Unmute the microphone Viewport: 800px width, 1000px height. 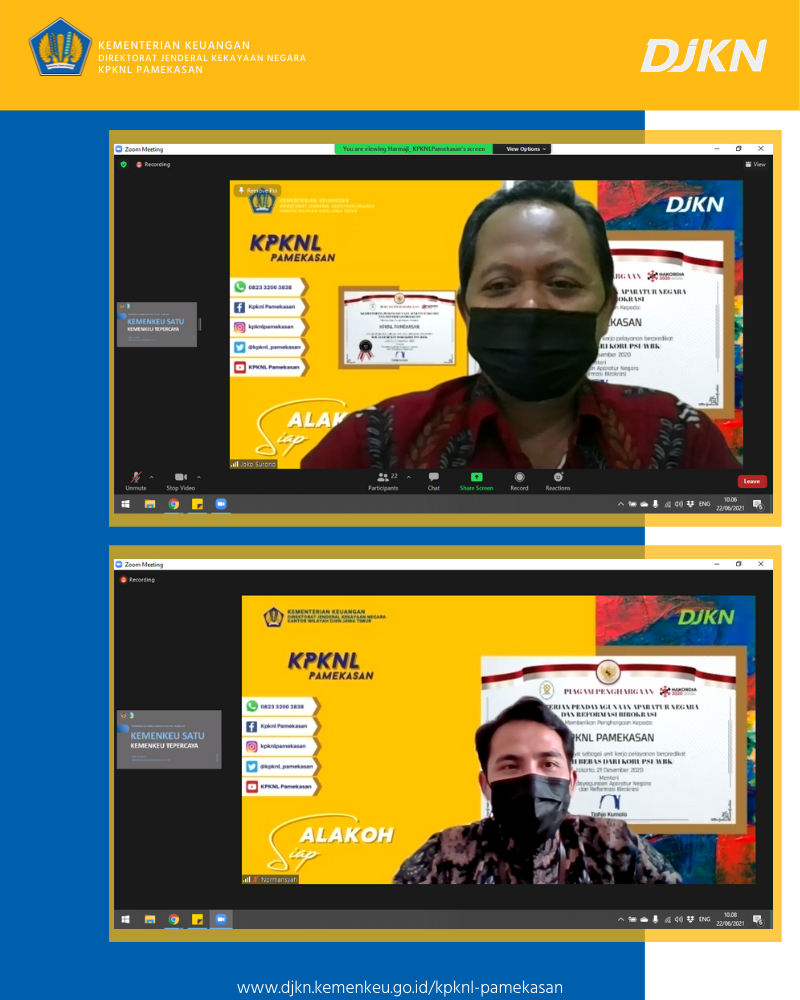click(135, 480)
